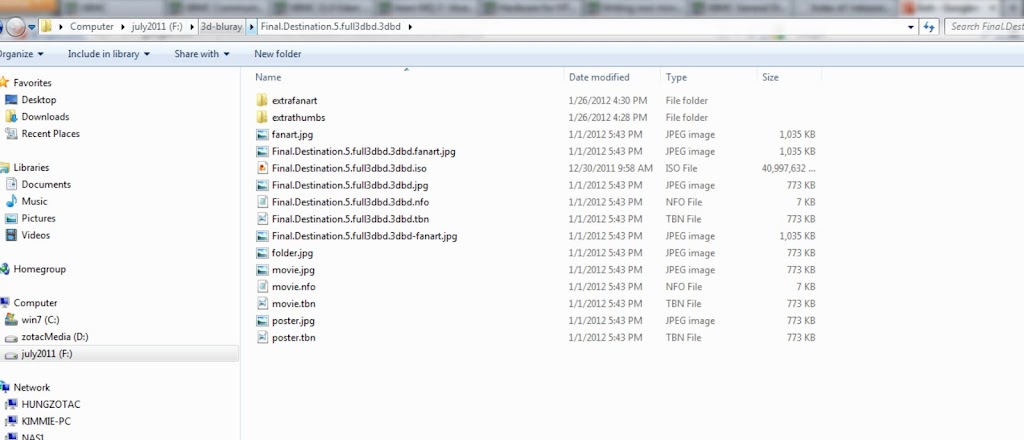
Task: Sort by Type column header
Action: point(676,77)
